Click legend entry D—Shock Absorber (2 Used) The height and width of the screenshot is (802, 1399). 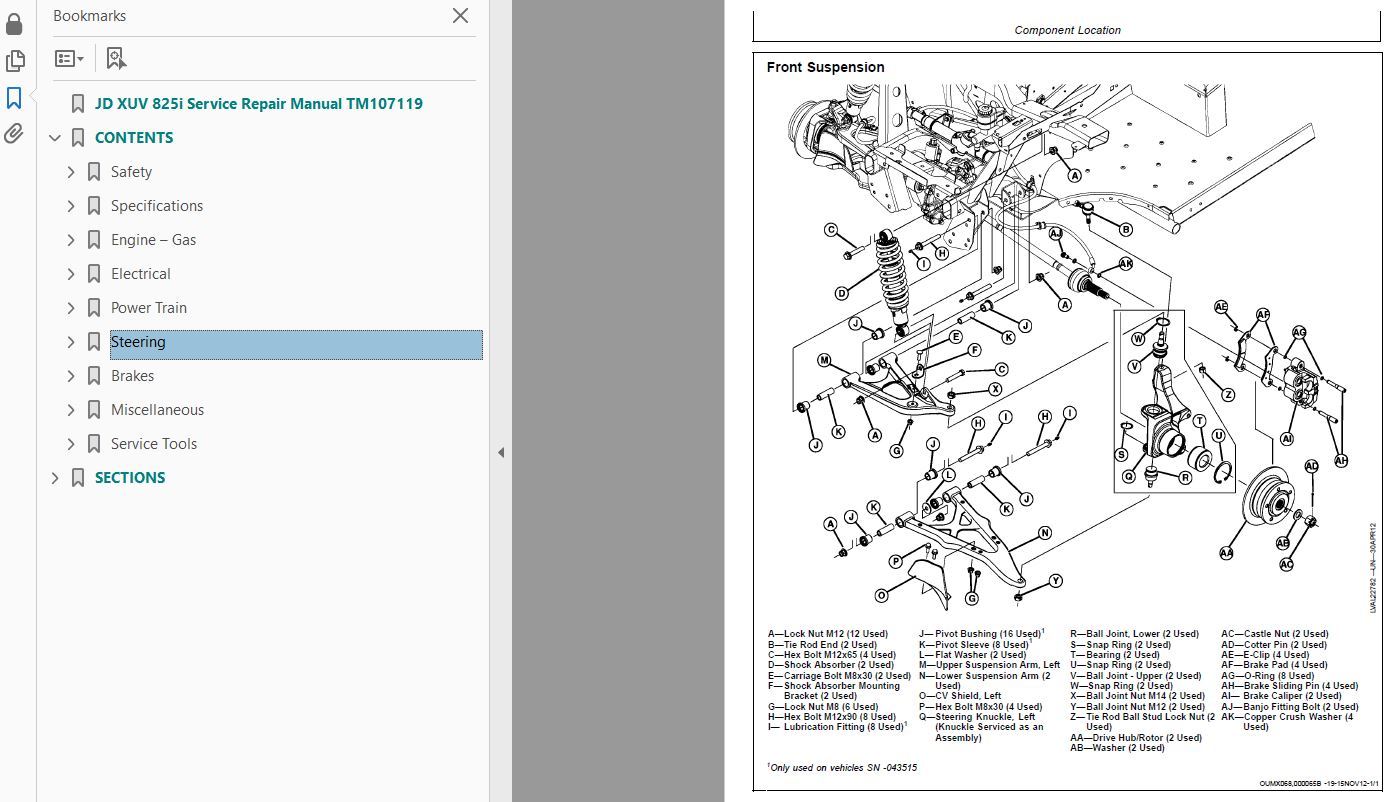point(830,665)
